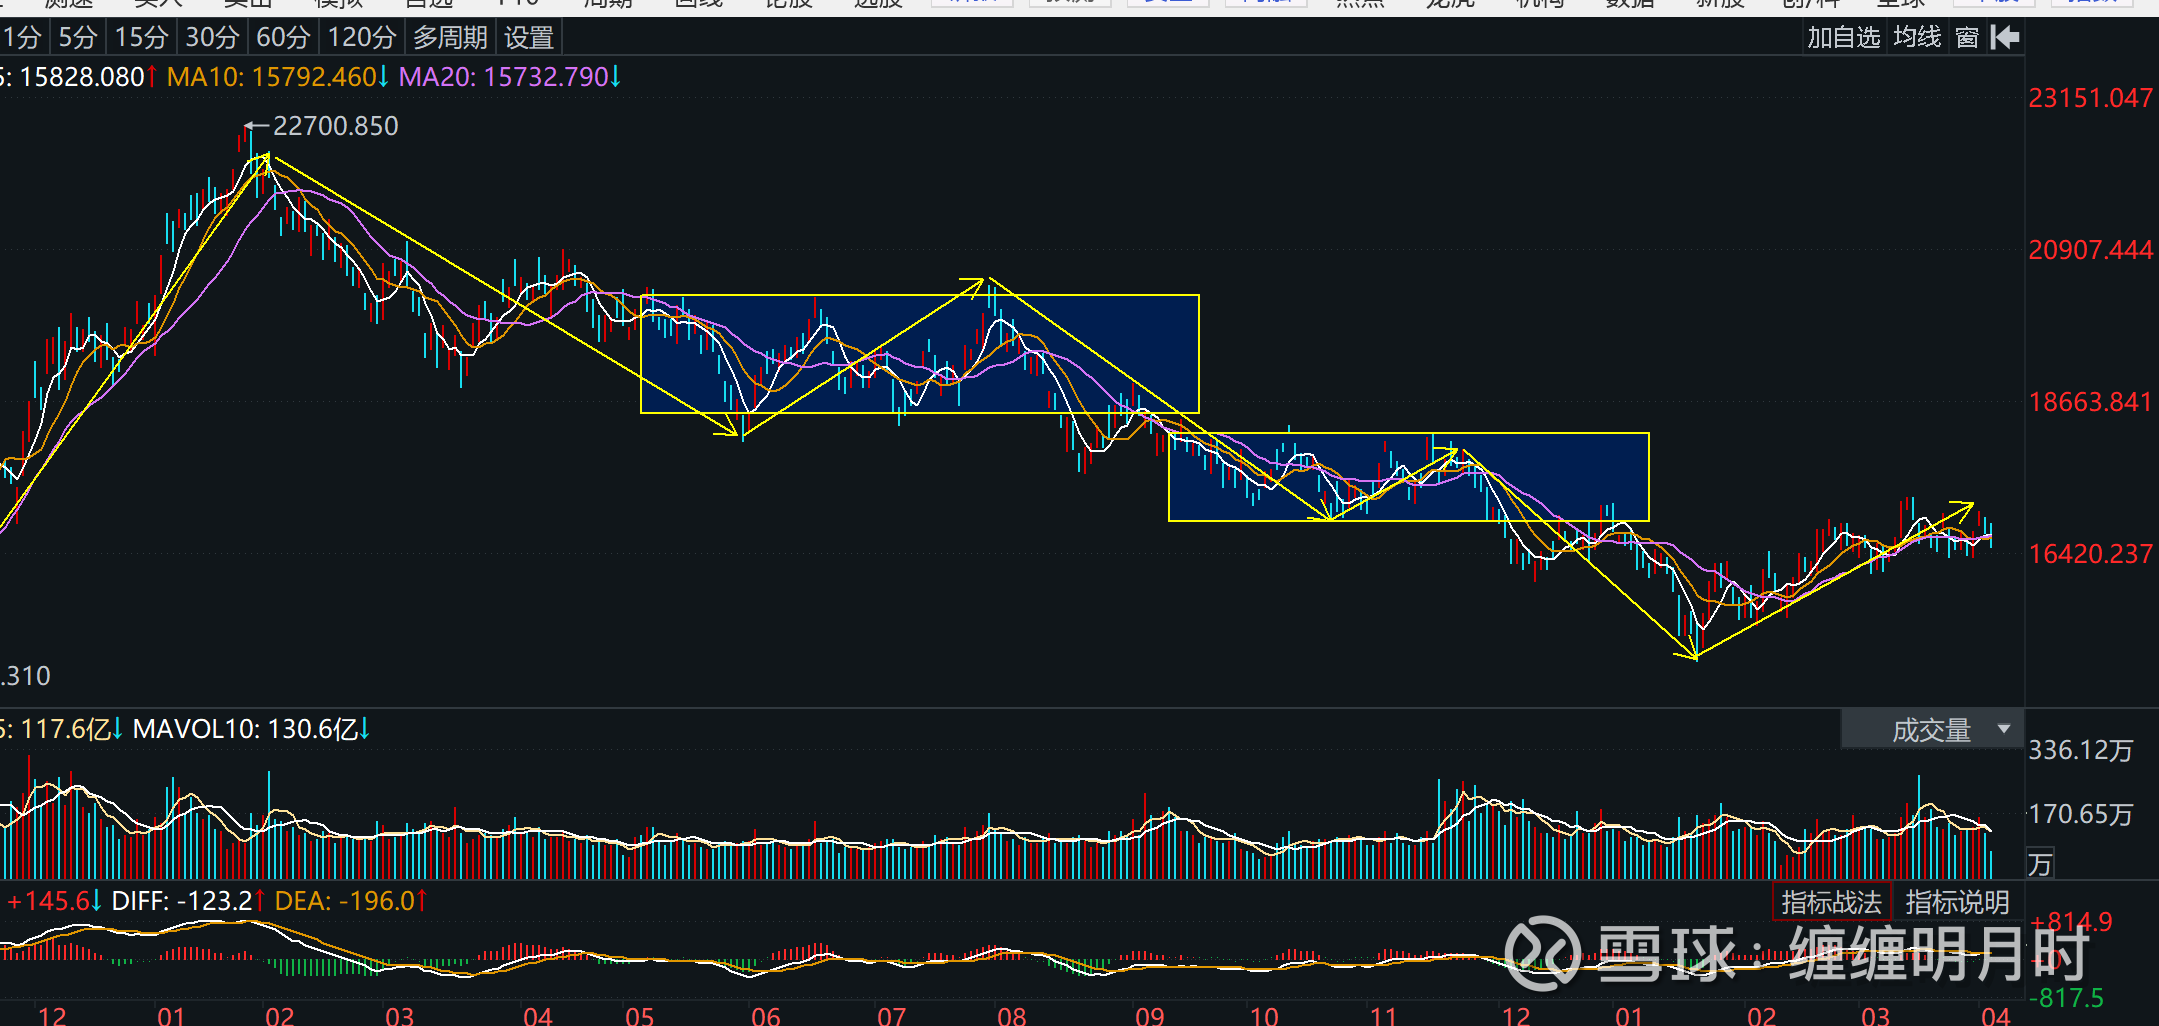Click the 170.65万 volume axis label
Image resolution: width=2159 pixels, height=1026 pixels.
coord(2081,814)
